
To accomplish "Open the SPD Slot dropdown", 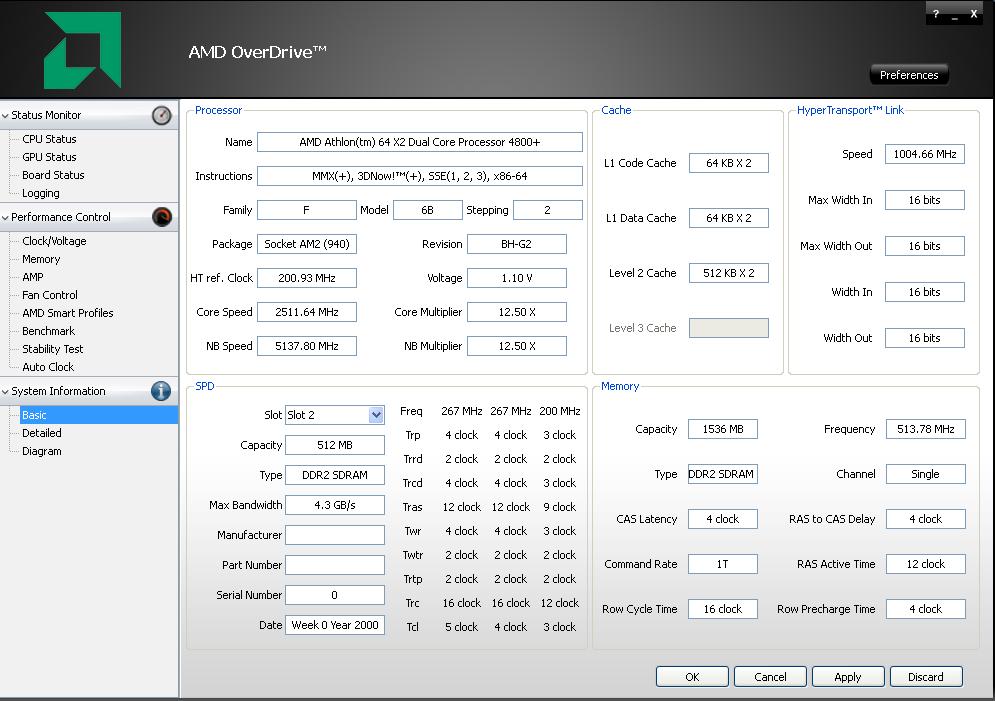I will click(x=376, y=415).
